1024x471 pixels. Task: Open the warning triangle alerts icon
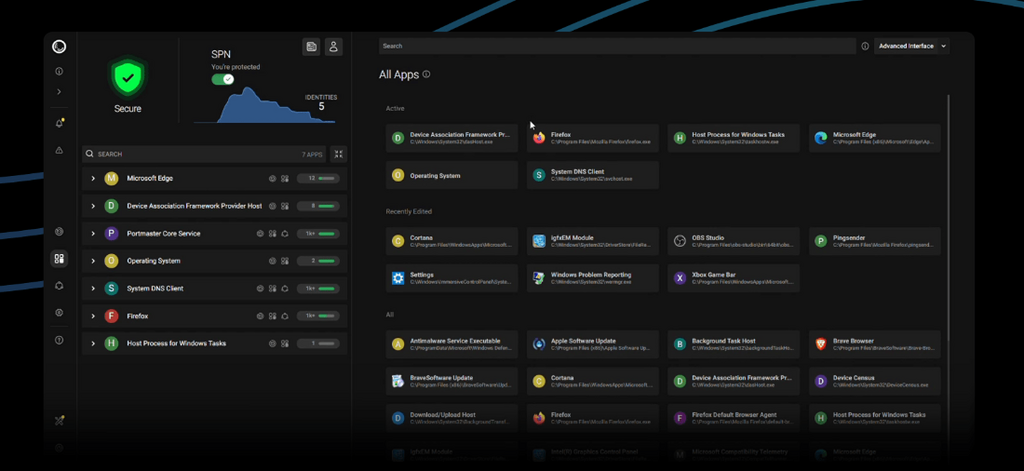59,150
